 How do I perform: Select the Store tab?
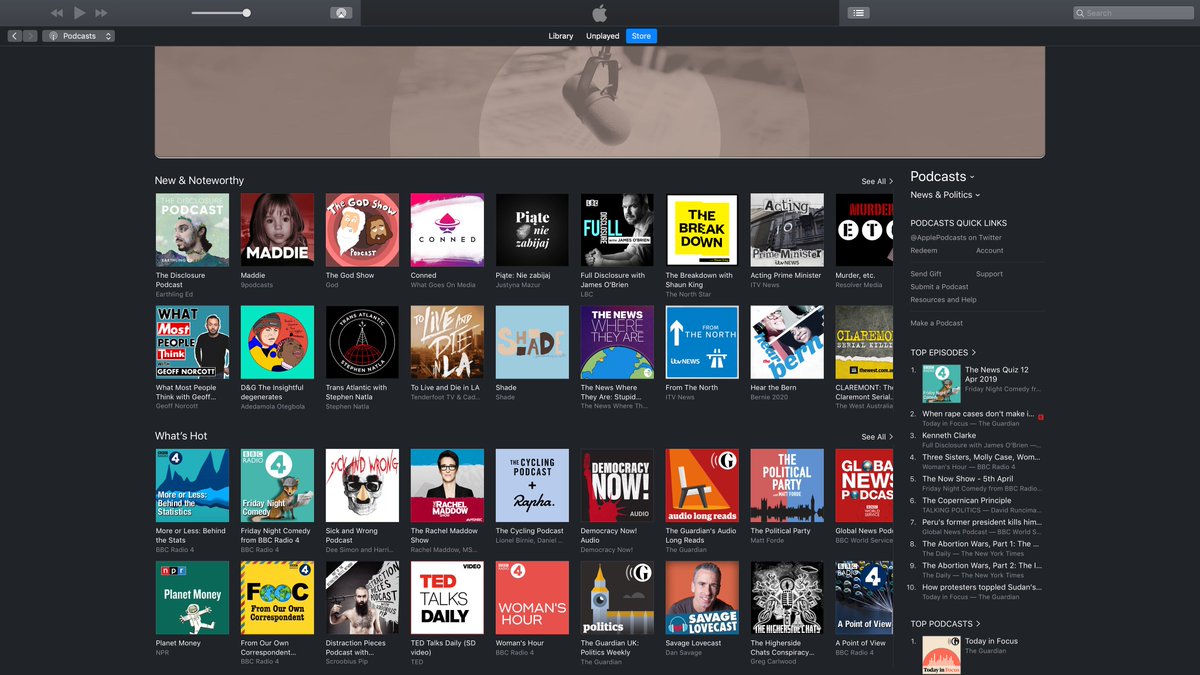[641, 36]
